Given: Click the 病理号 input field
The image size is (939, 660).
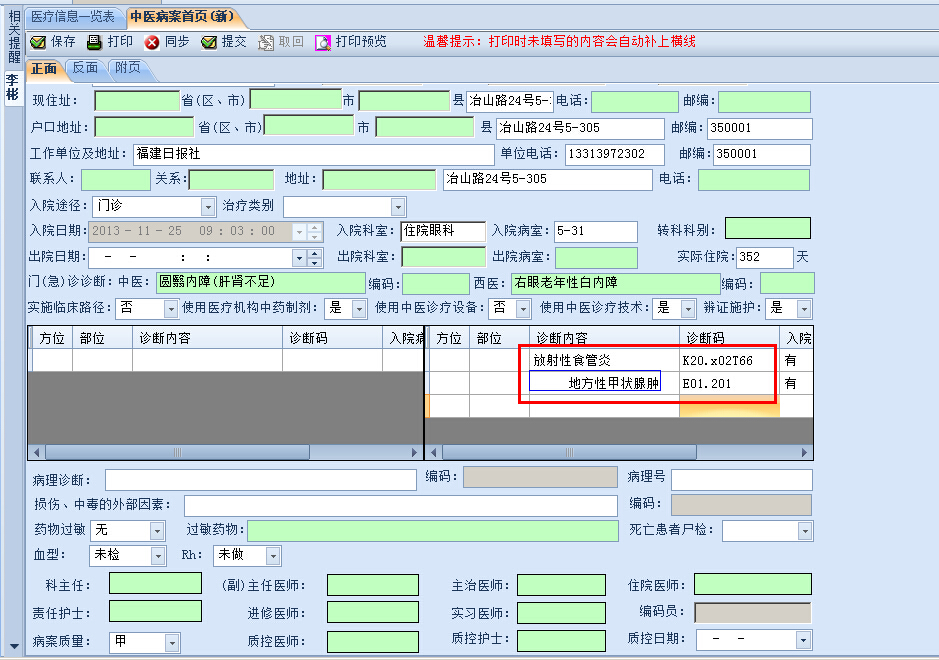Looking at the screenshot, I should [741, 480].
